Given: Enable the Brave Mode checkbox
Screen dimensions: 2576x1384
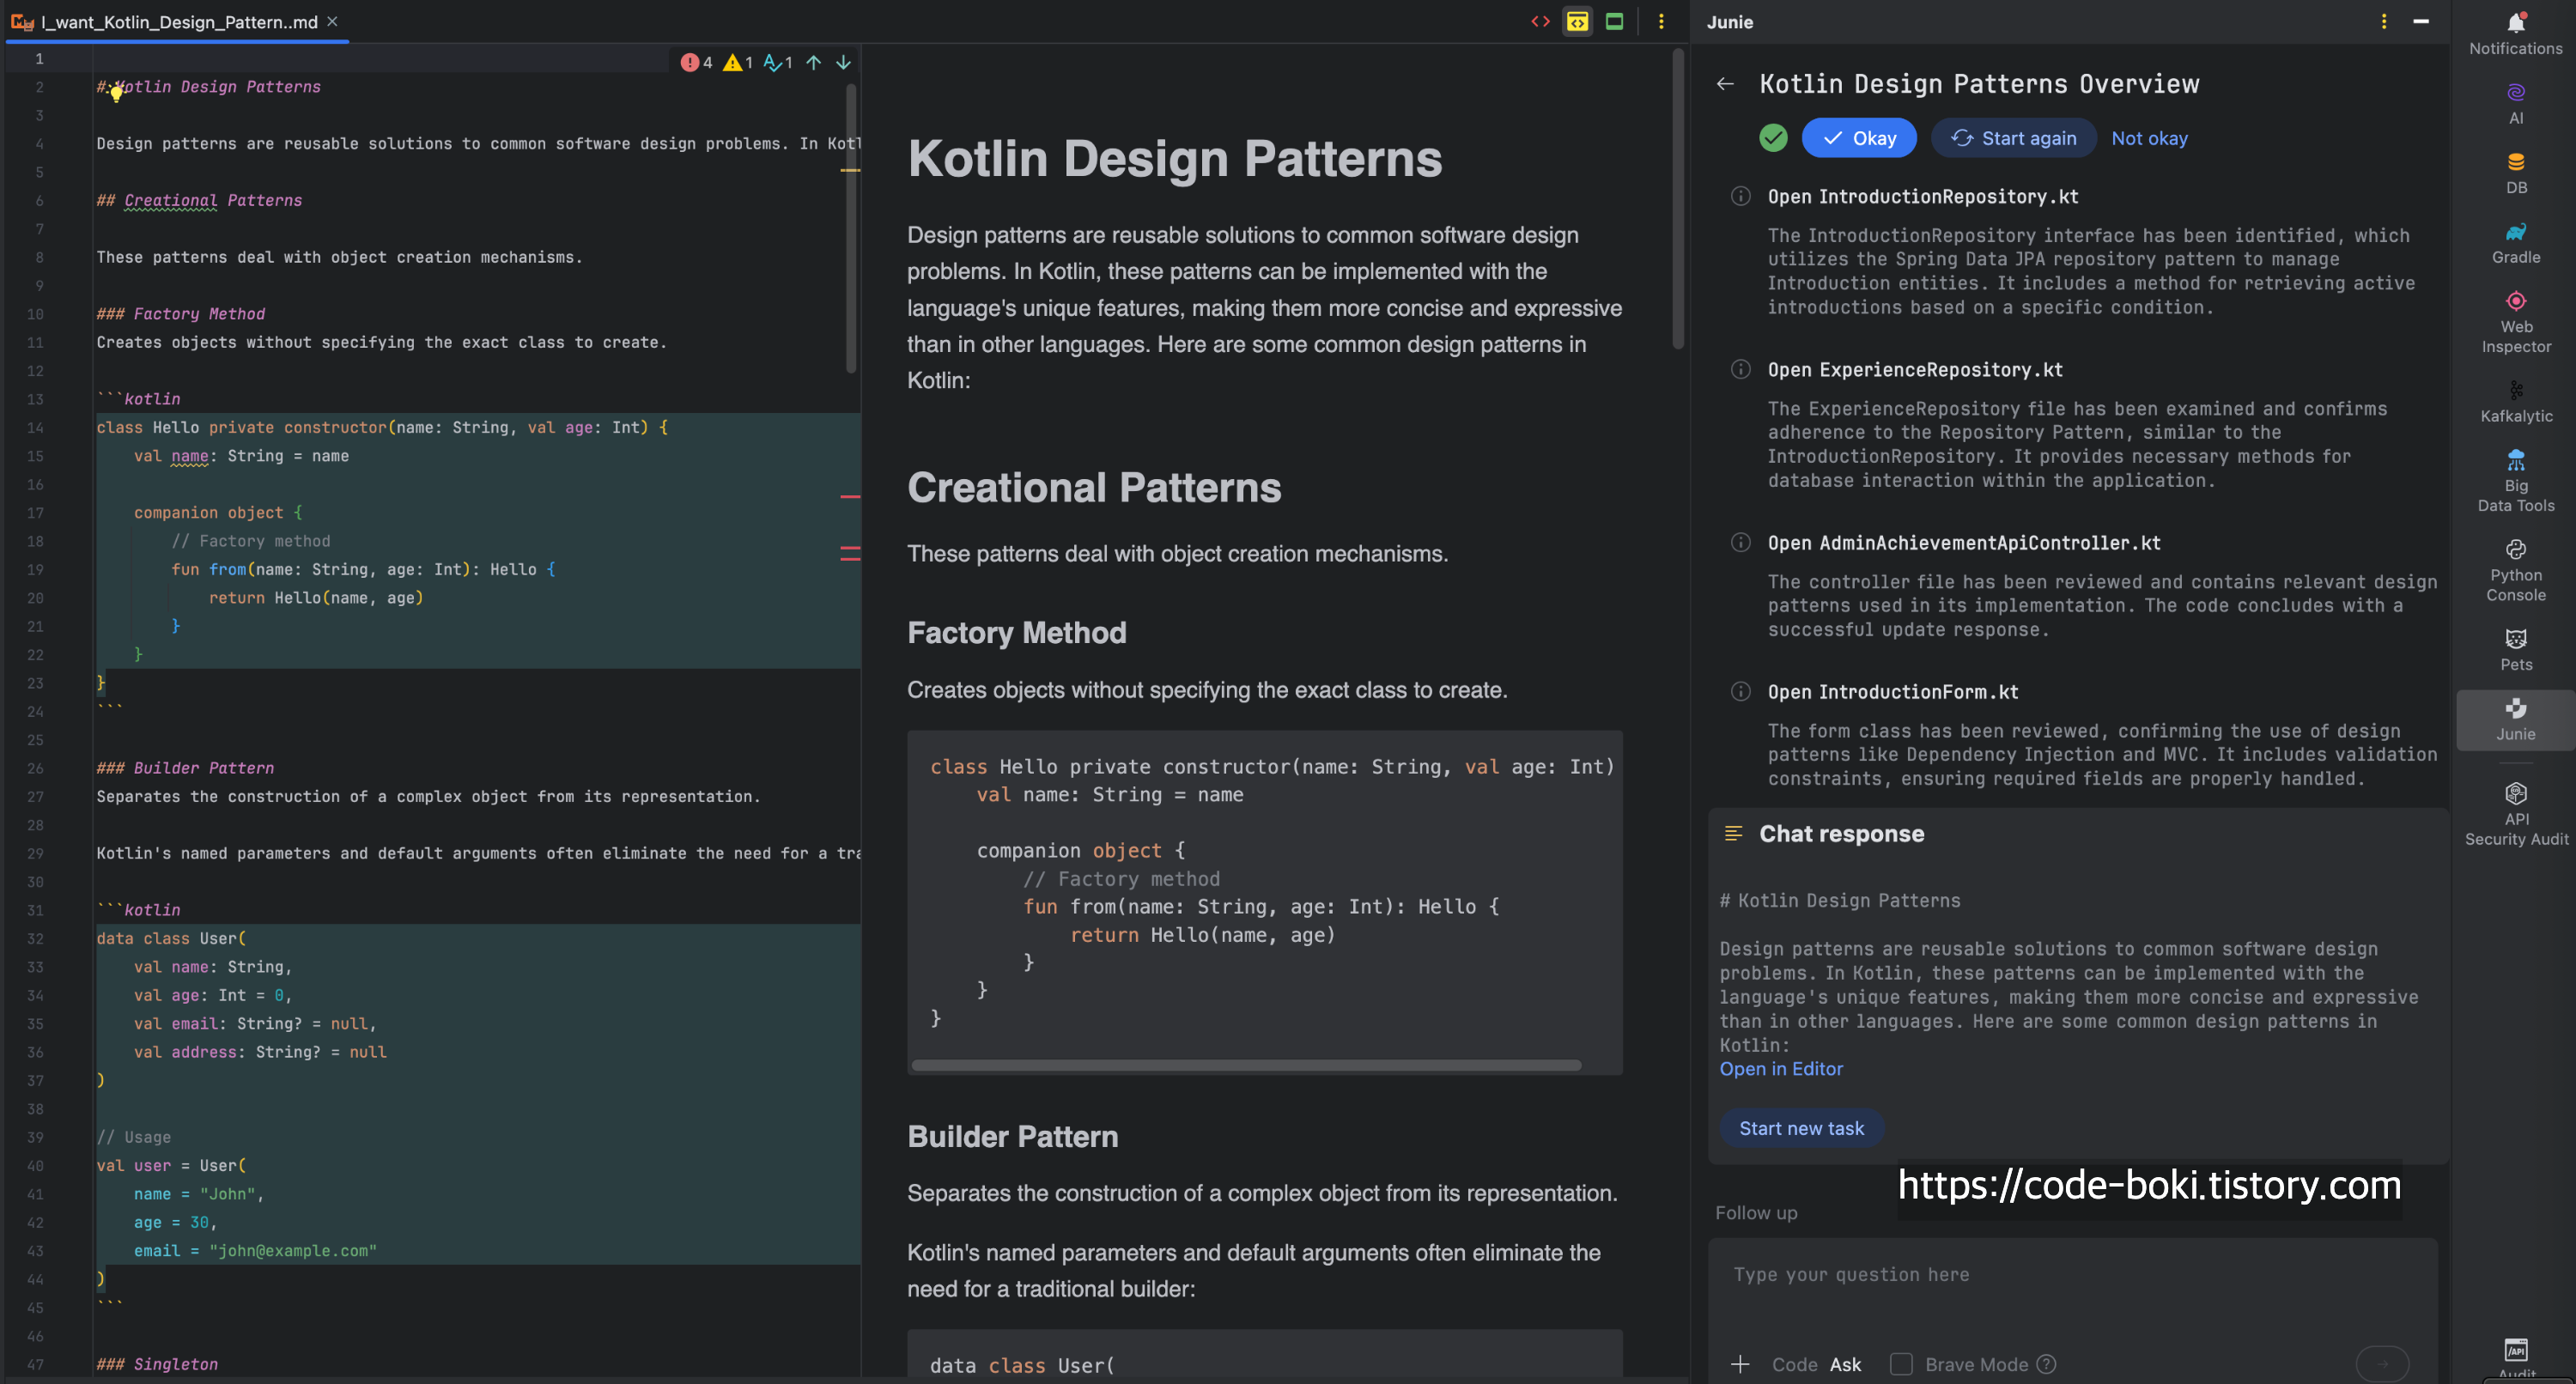Looking at the screenshot, I should coord(1901,1364).
